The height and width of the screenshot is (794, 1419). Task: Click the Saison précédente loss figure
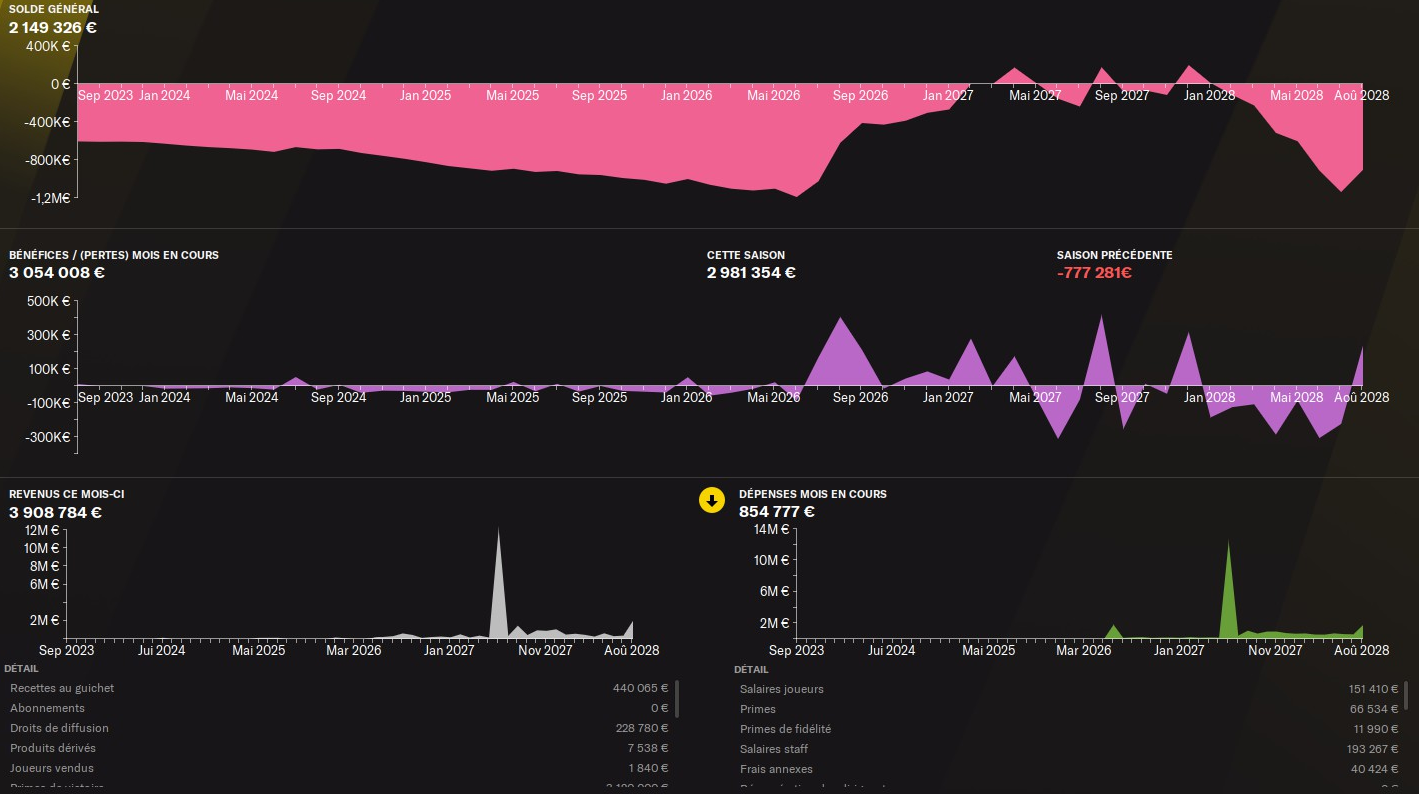[1094, 273]
